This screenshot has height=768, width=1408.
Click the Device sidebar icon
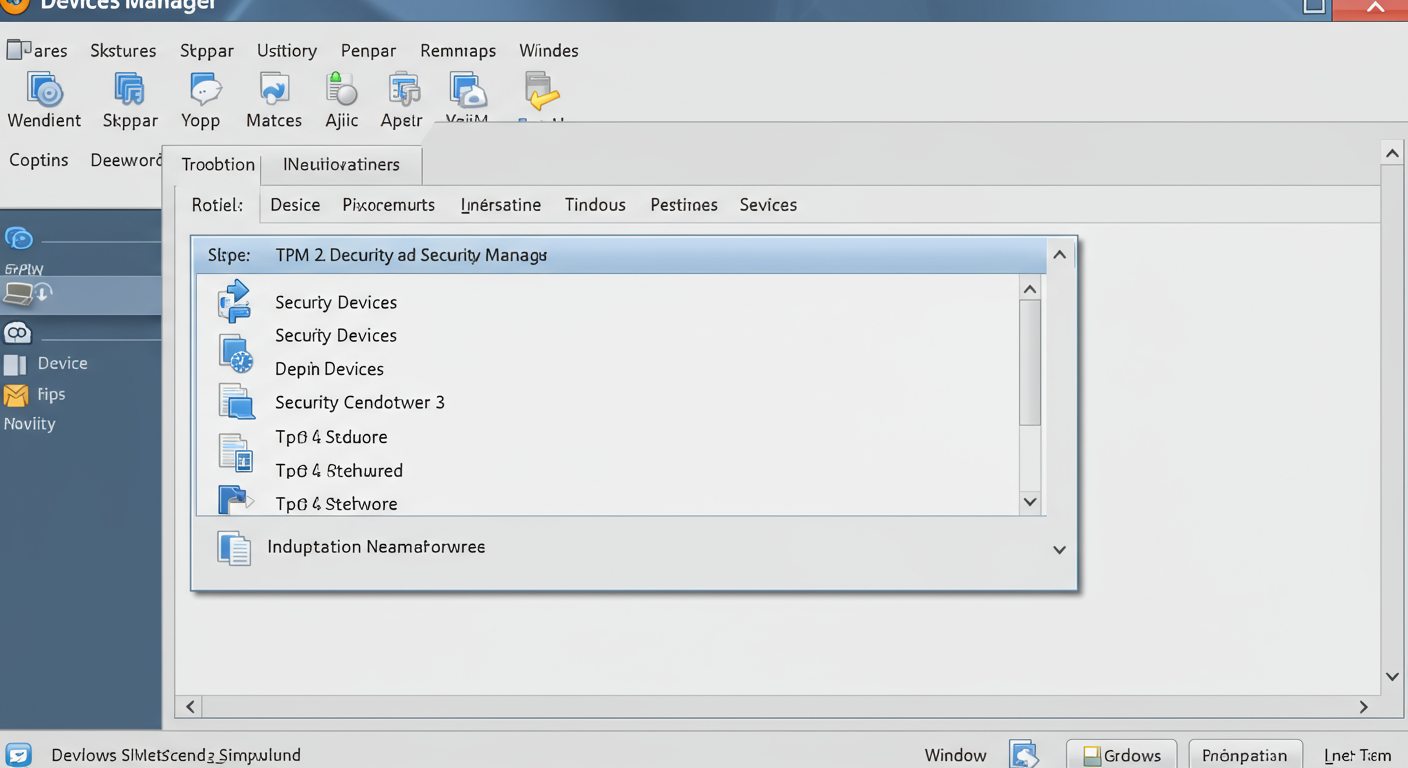point(15,364)
